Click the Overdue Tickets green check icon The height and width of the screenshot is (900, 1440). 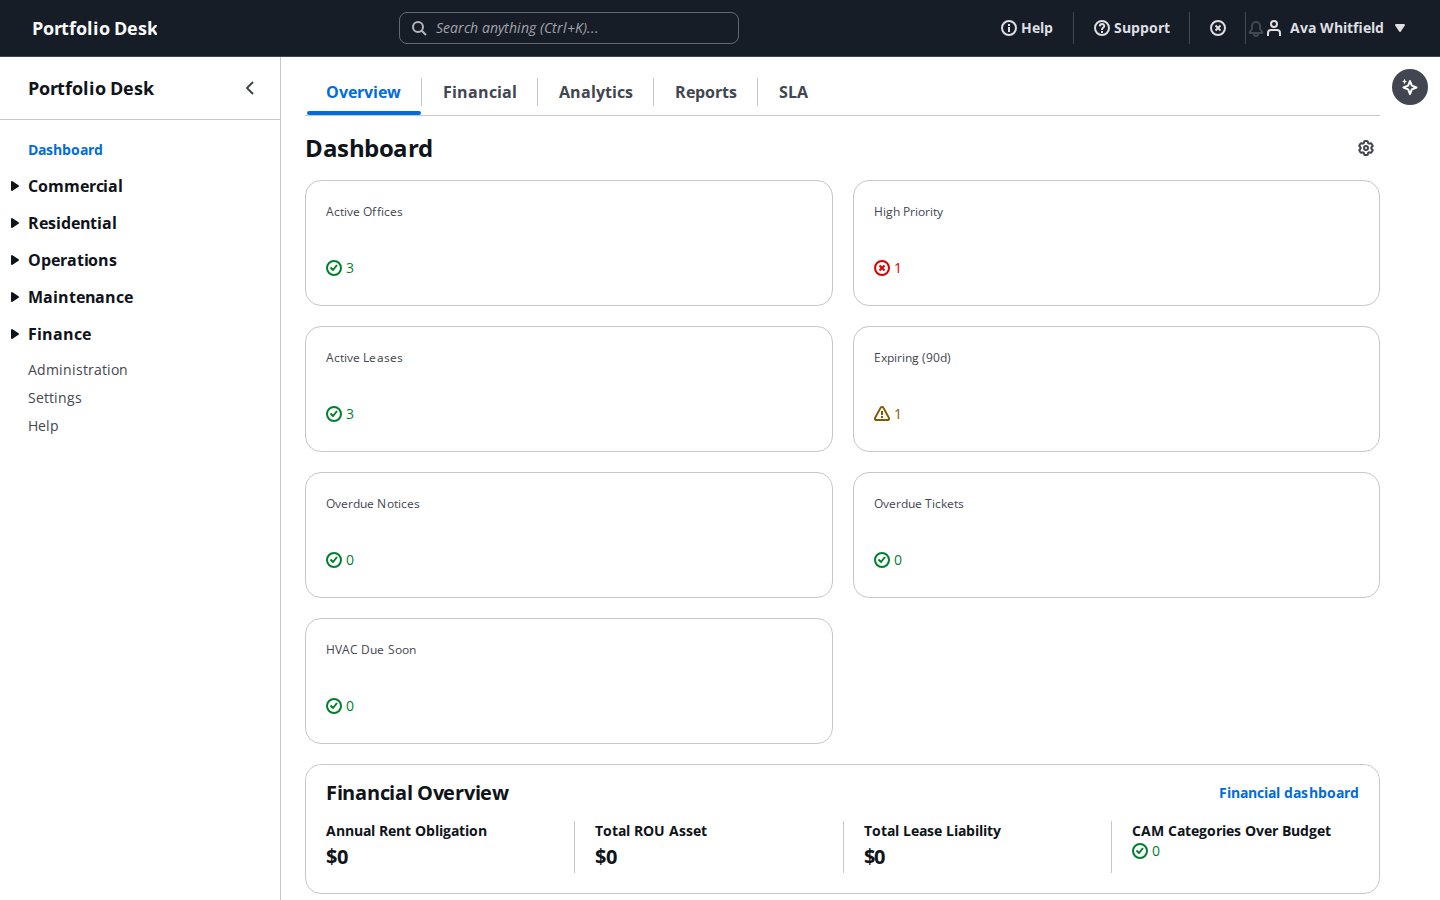[882, 560]
